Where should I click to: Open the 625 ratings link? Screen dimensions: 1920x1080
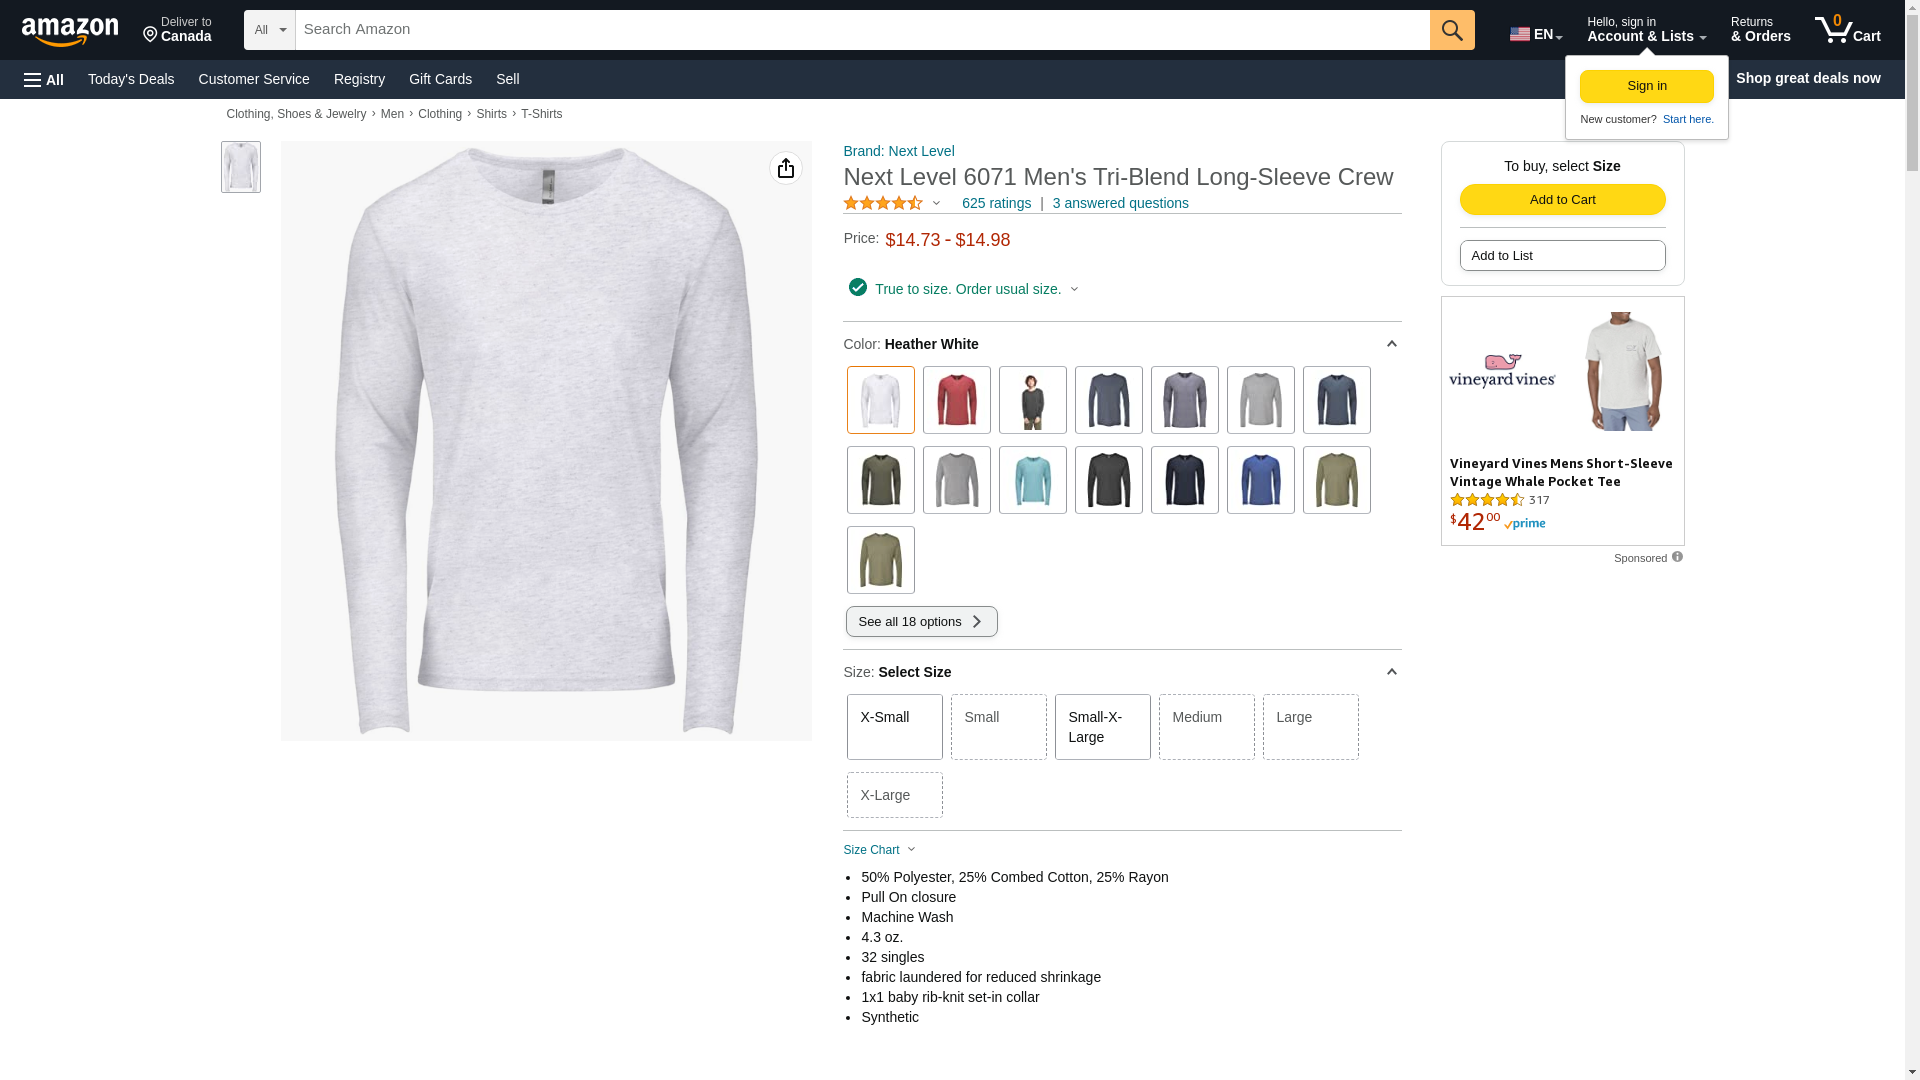click(996, 203)
